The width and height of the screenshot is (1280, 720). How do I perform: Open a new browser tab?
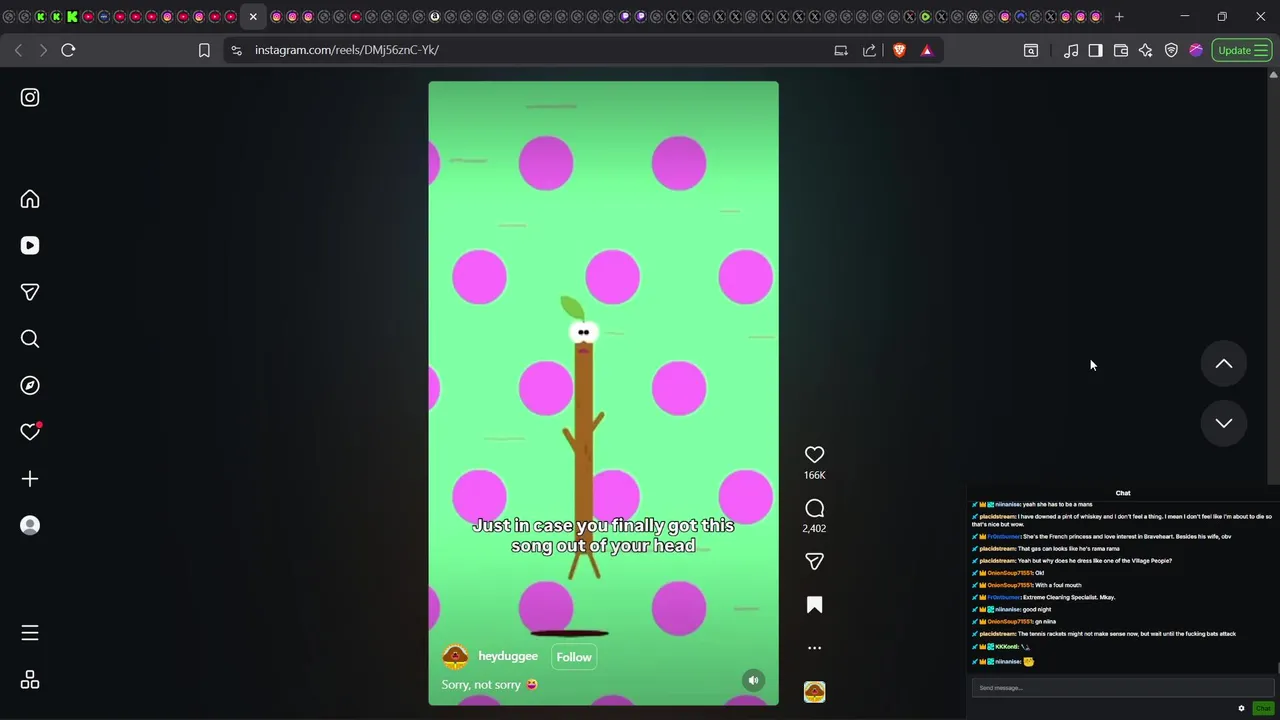tap(1119, 16)
